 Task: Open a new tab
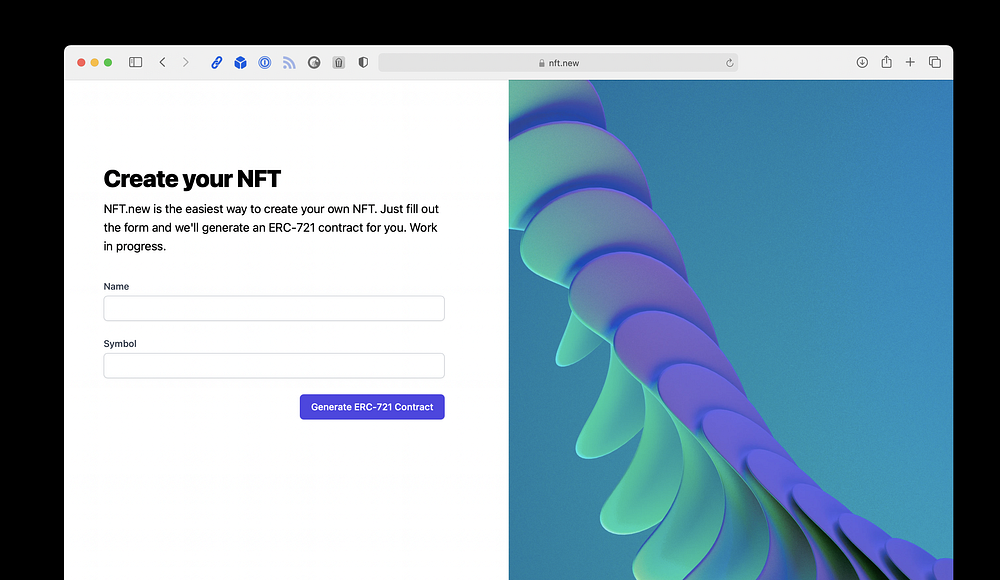point(910,63)
